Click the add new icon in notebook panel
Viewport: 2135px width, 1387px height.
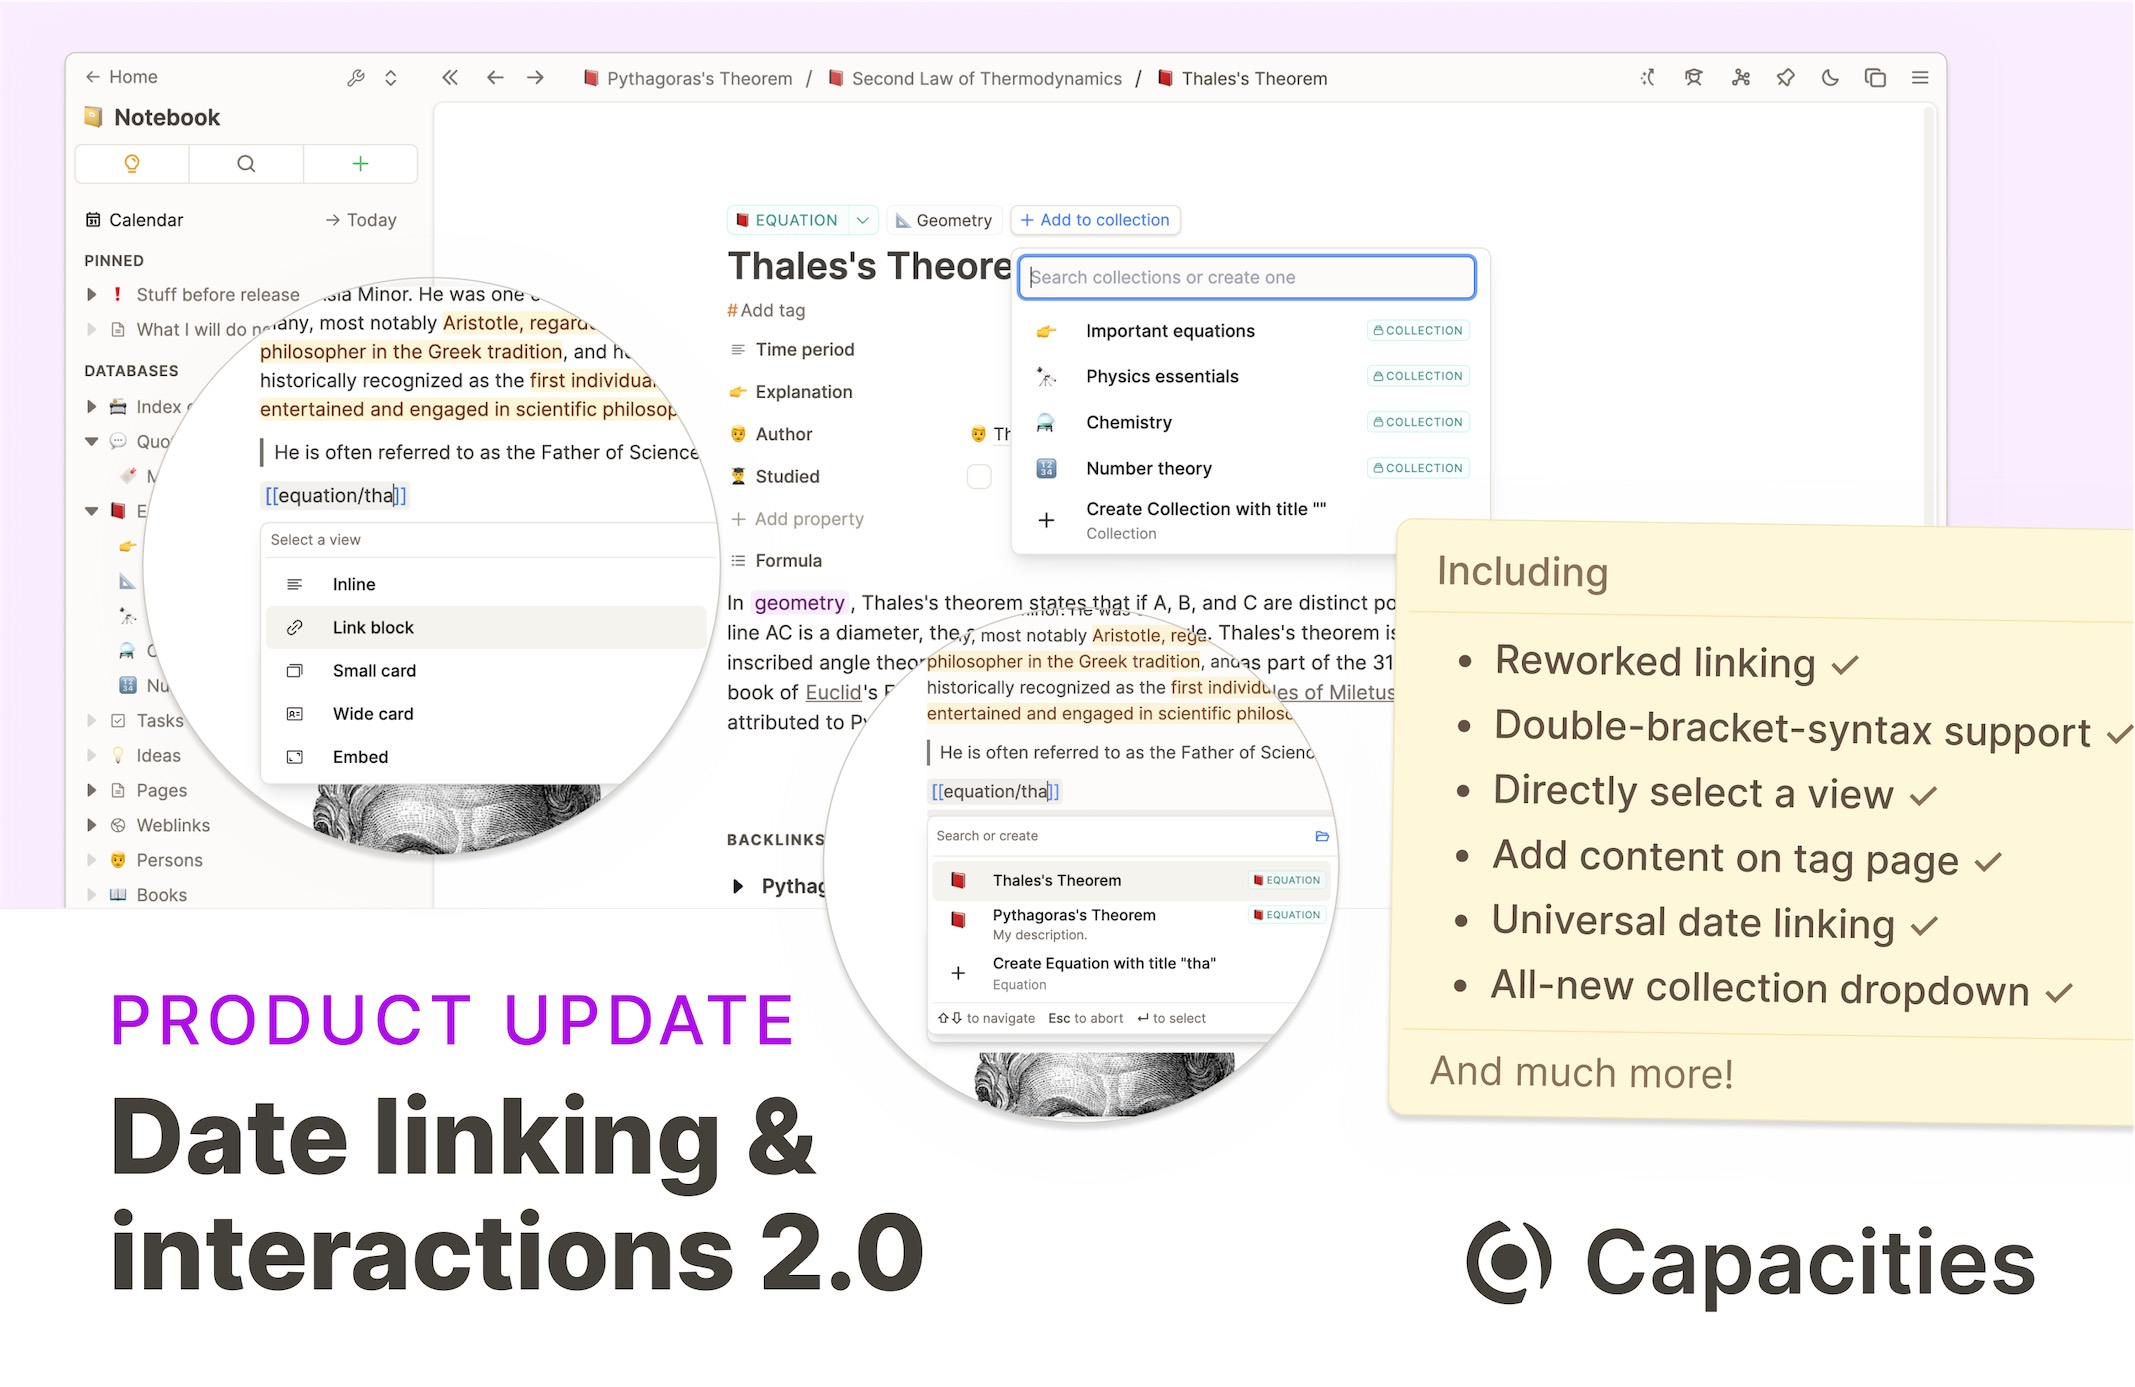pyautogui.click(x=359, y=160)
